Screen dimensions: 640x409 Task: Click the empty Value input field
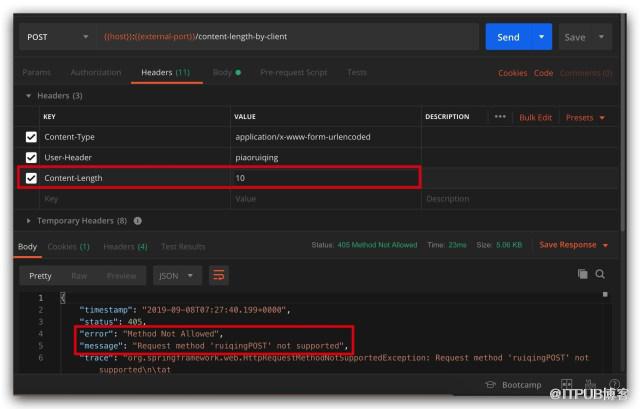(x=326, y=199)
